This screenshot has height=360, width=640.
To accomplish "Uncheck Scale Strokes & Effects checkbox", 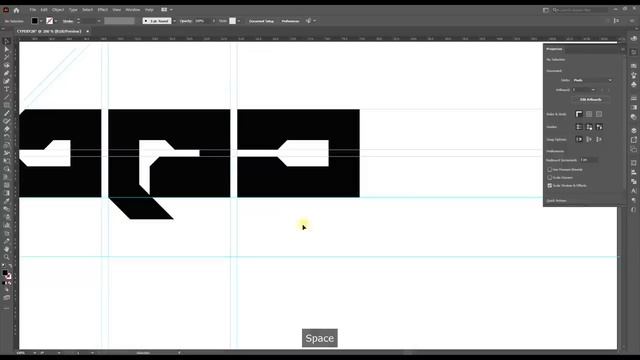I will 549,185.
